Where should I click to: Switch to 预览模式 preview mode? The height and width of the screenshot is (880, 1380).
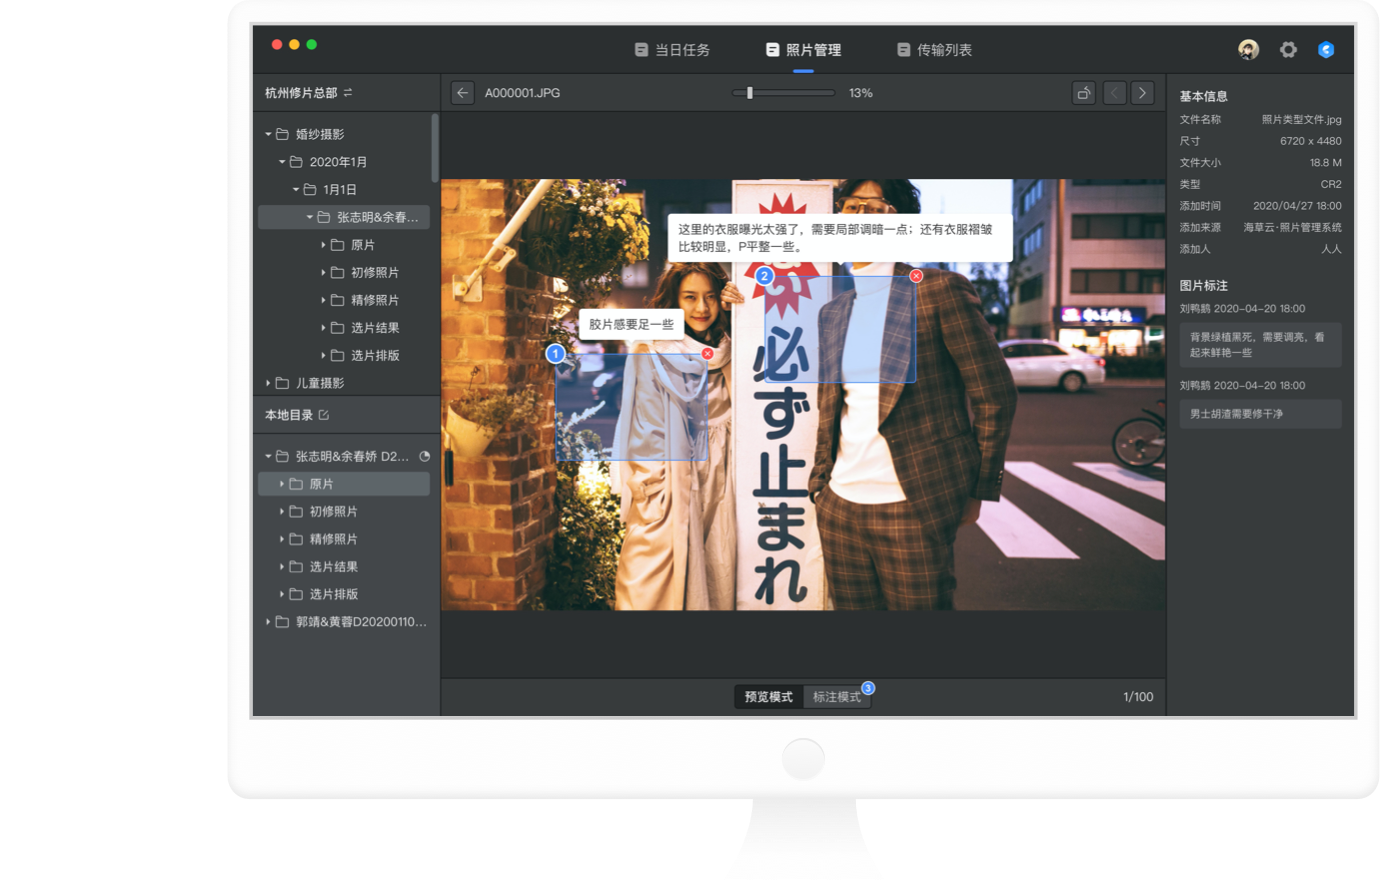pyautogui.click(x=768, y=697)
